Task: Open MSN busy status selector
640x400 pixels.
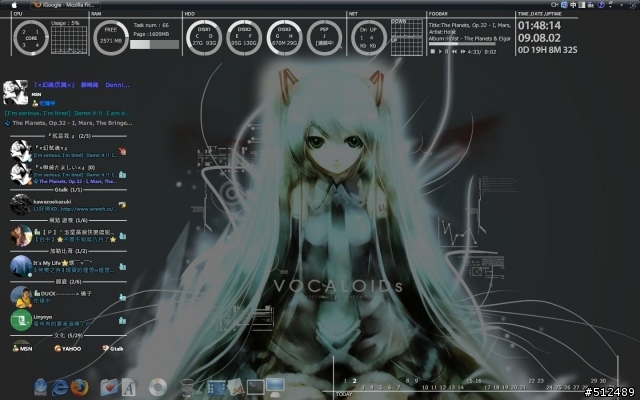Action: click(44, 103)
